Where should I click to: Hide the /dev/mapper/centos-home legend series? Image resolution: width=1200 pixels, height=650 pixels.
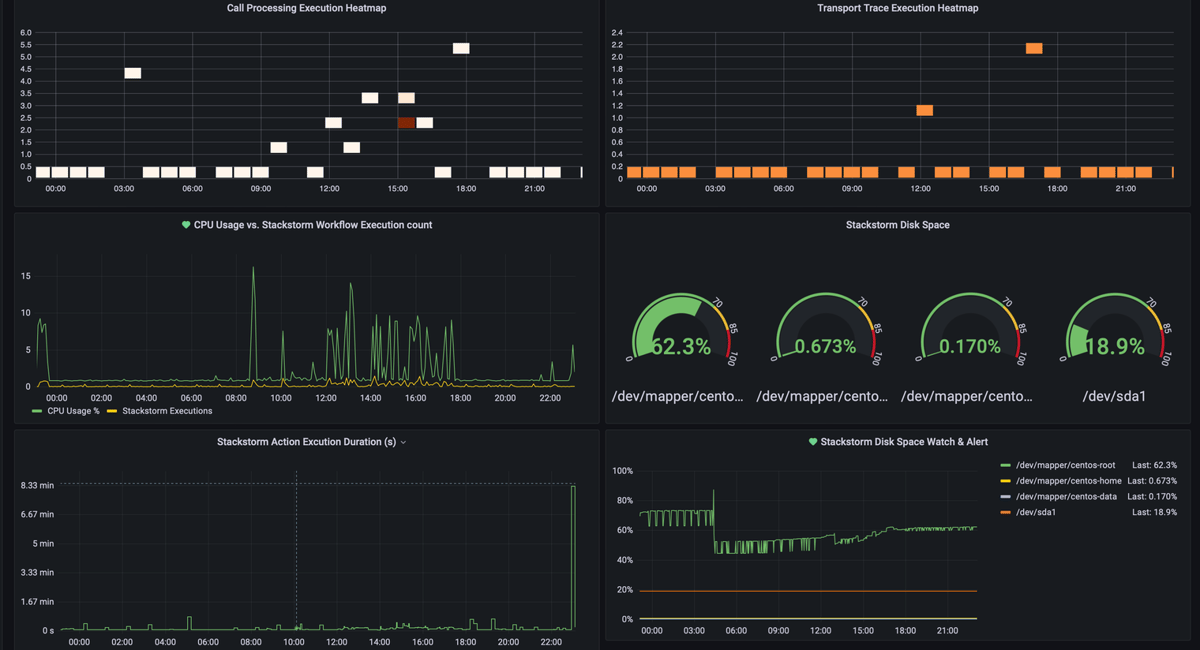tap(1065, 480)
